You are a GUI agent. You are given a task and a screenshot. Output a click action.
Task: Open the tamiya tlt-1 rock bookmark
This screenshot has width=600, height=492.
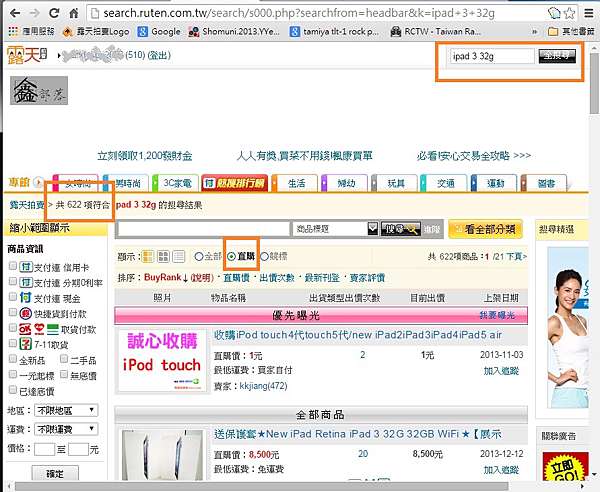click(x=334, y=31)
